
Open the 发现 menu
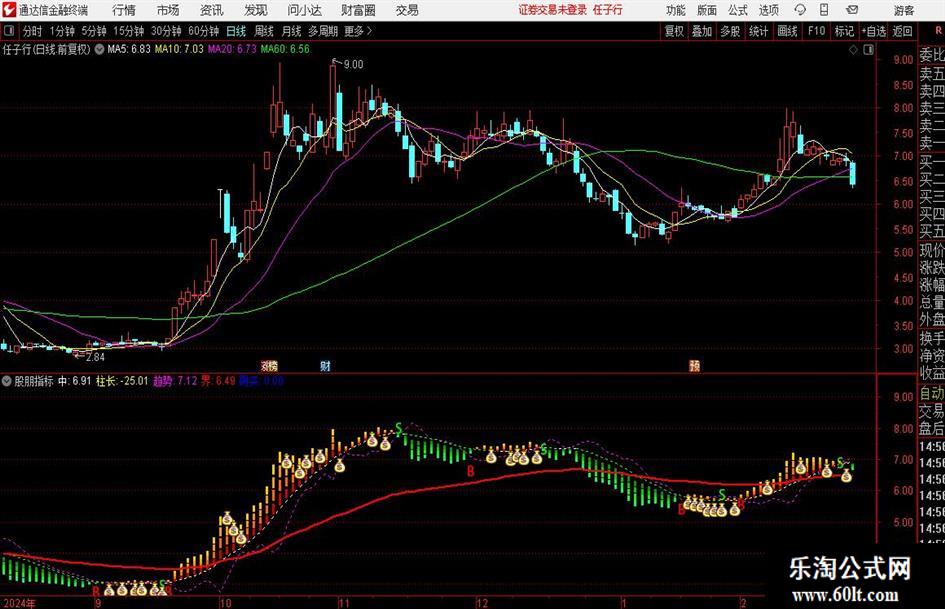click(256, 10)
